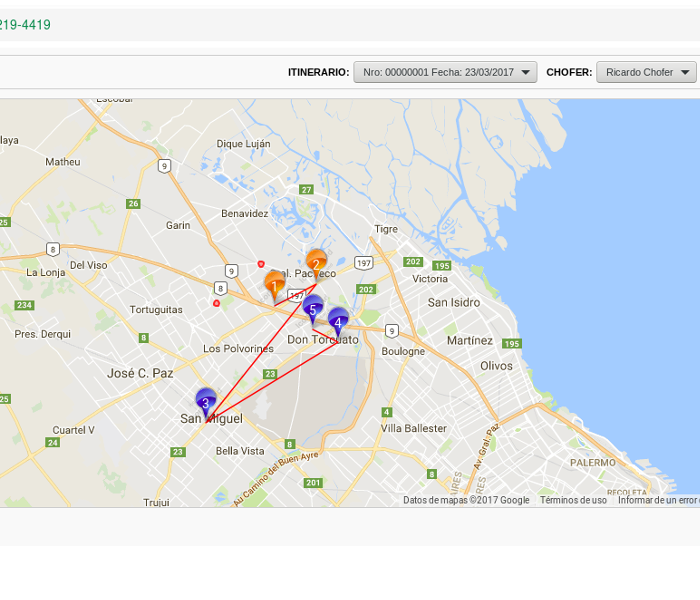Select blue map marker number 4
The height and width of the screenshot is (600, 700).
pyautogui.click(x=338, y=322)
